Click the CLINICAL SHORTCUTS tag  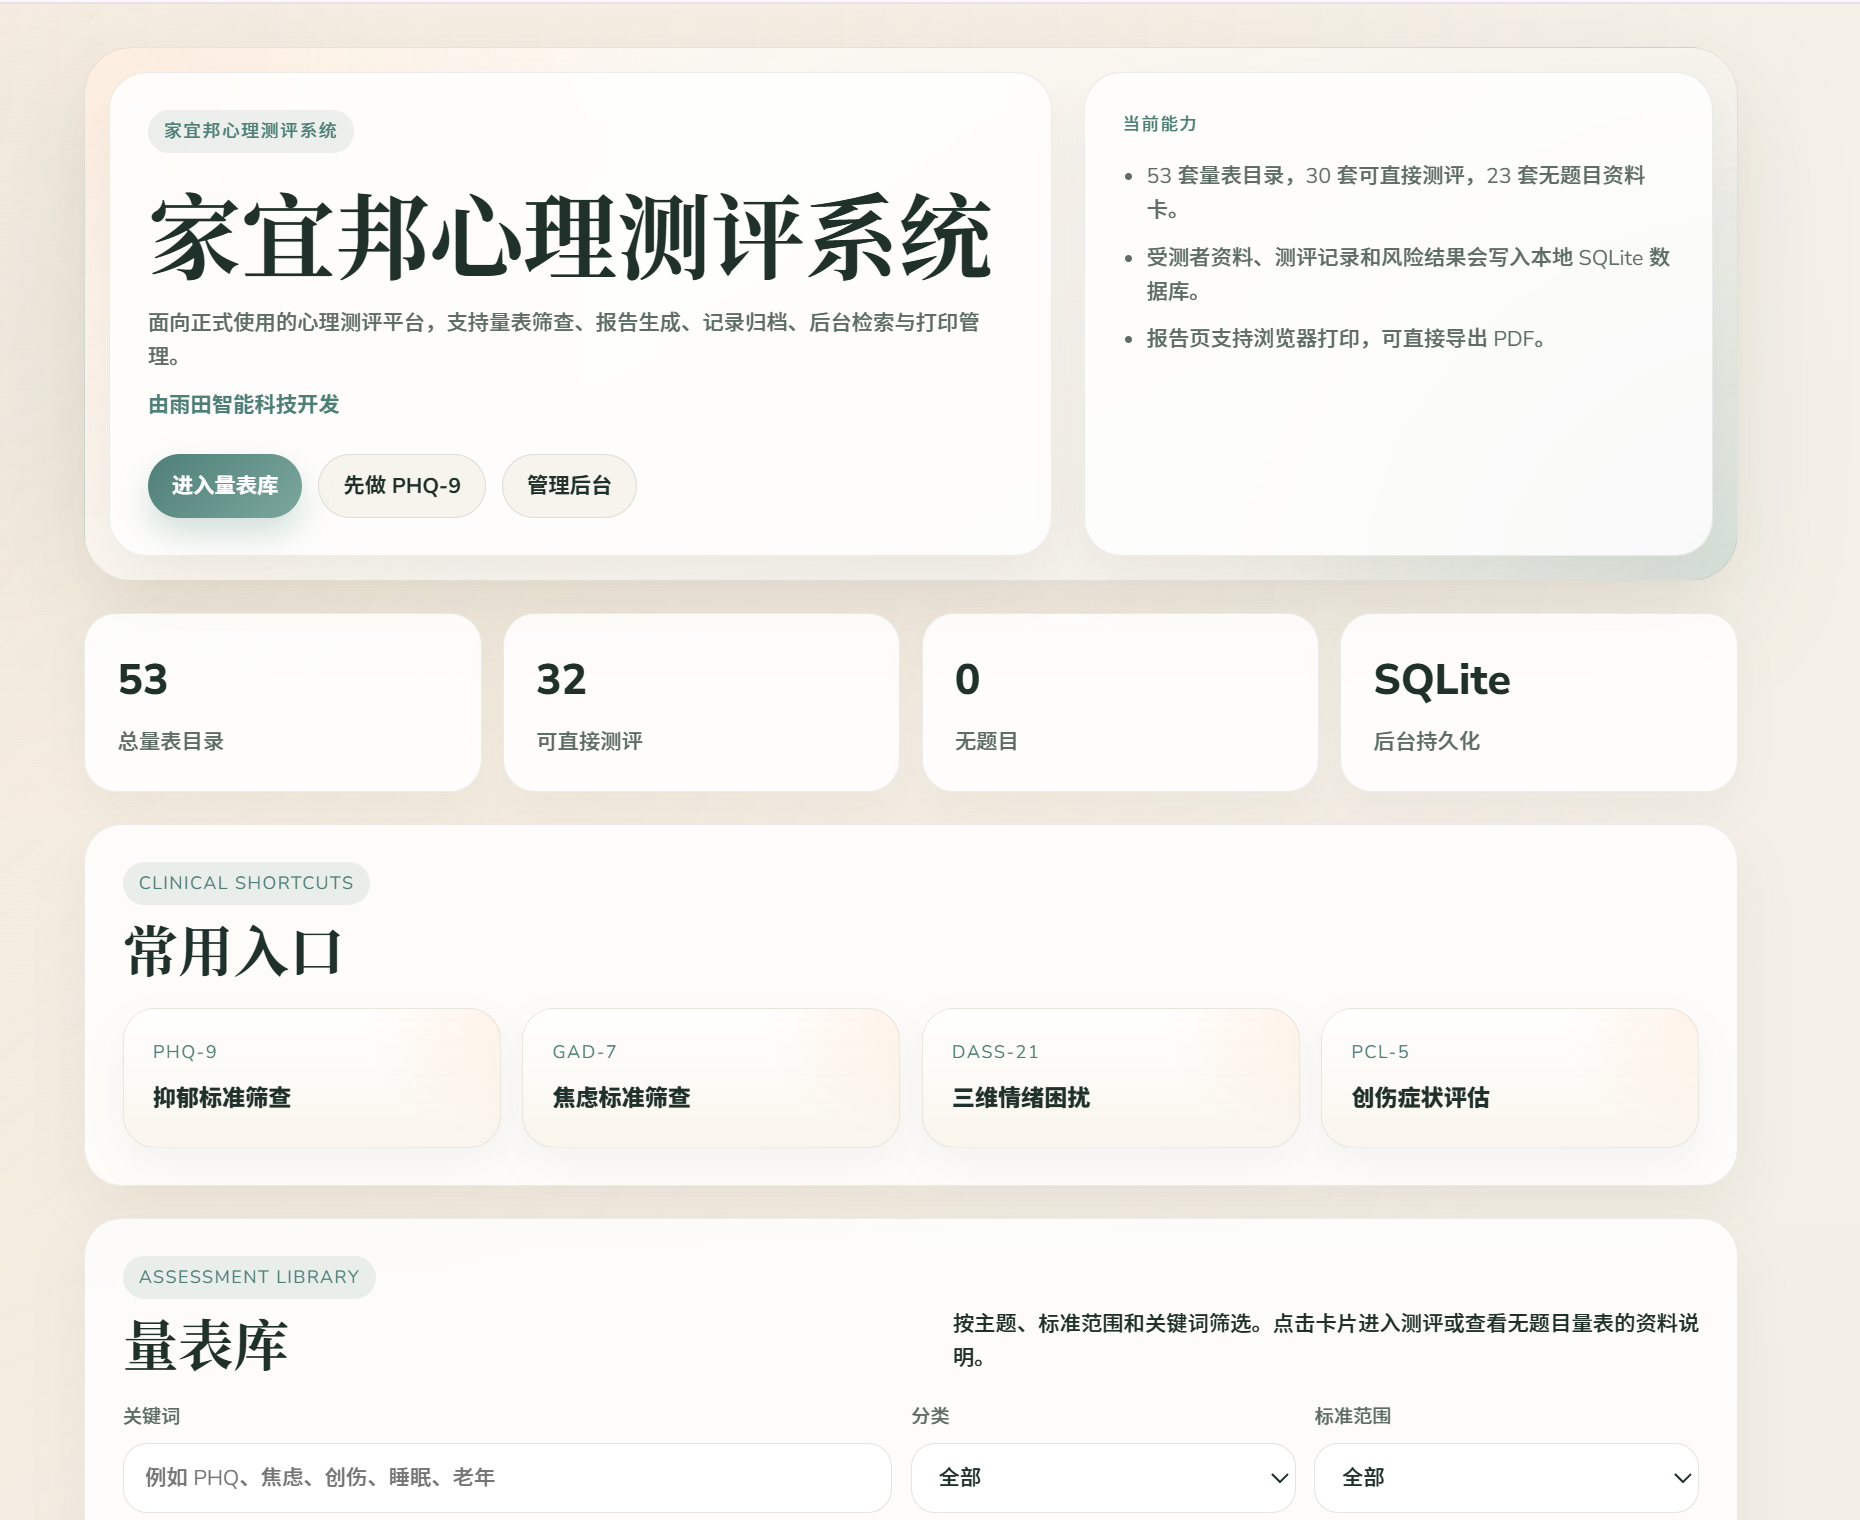click(x=246, y=883)
